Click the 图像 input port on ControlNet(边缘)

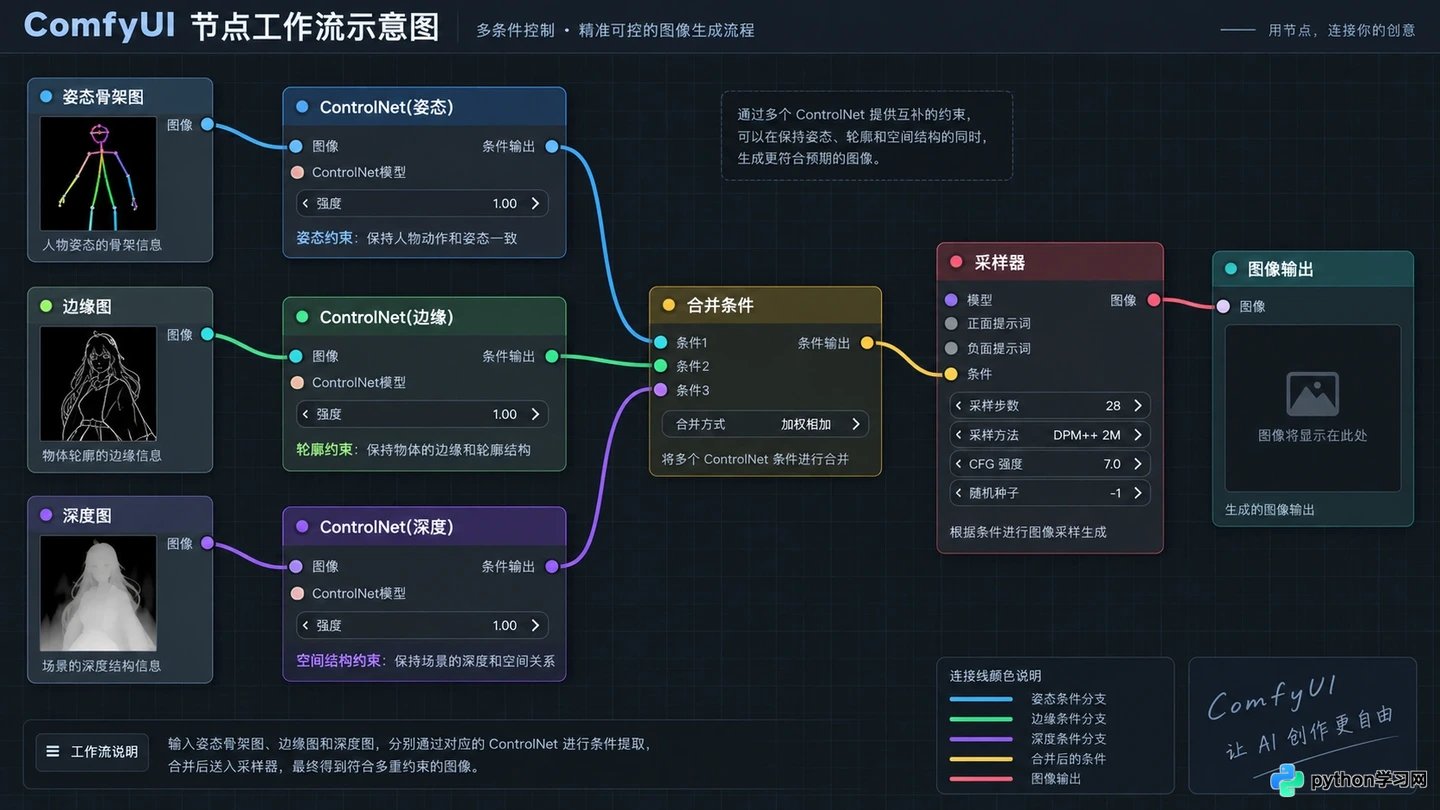coord(296,356)
